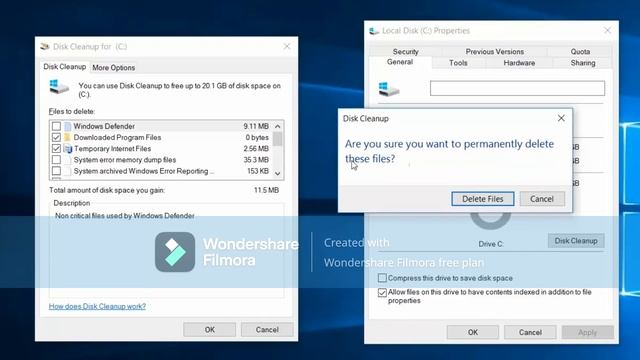Enable Compress this drive checkbox

click(382, 278)
